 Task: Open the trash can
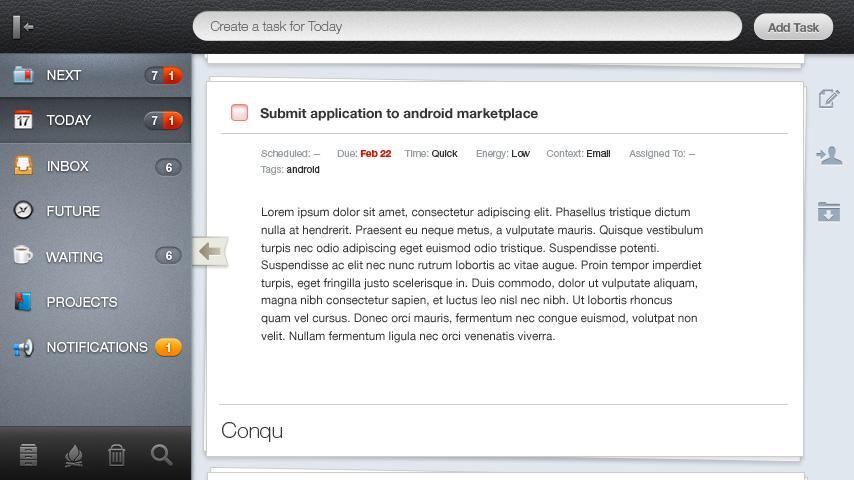pyautogui.click(x=117, y=455)
